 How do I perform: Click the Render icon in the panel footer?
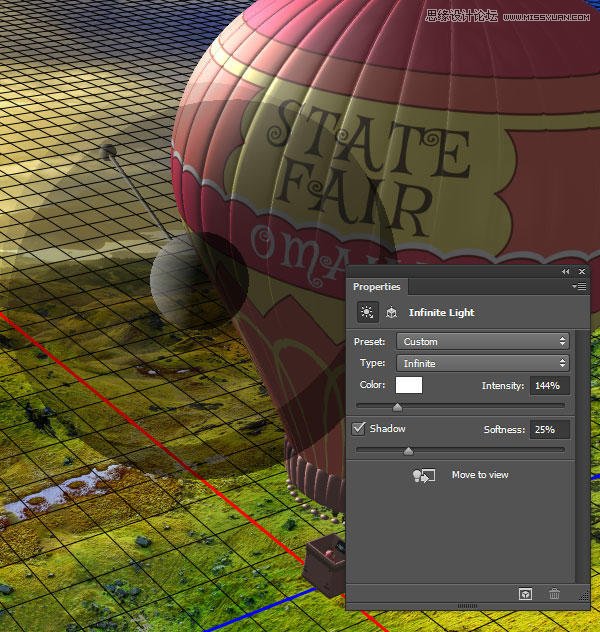point(525,594)
